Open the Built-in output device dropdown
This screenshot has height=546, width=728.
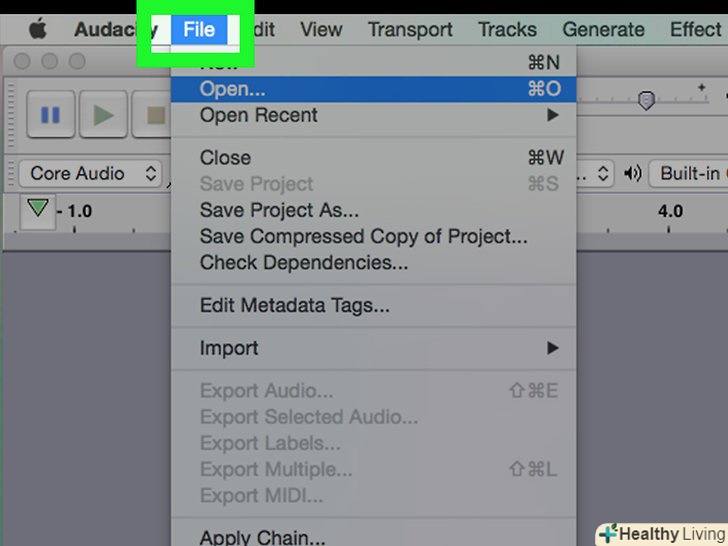pyautogui.click(x=689, y=174)
